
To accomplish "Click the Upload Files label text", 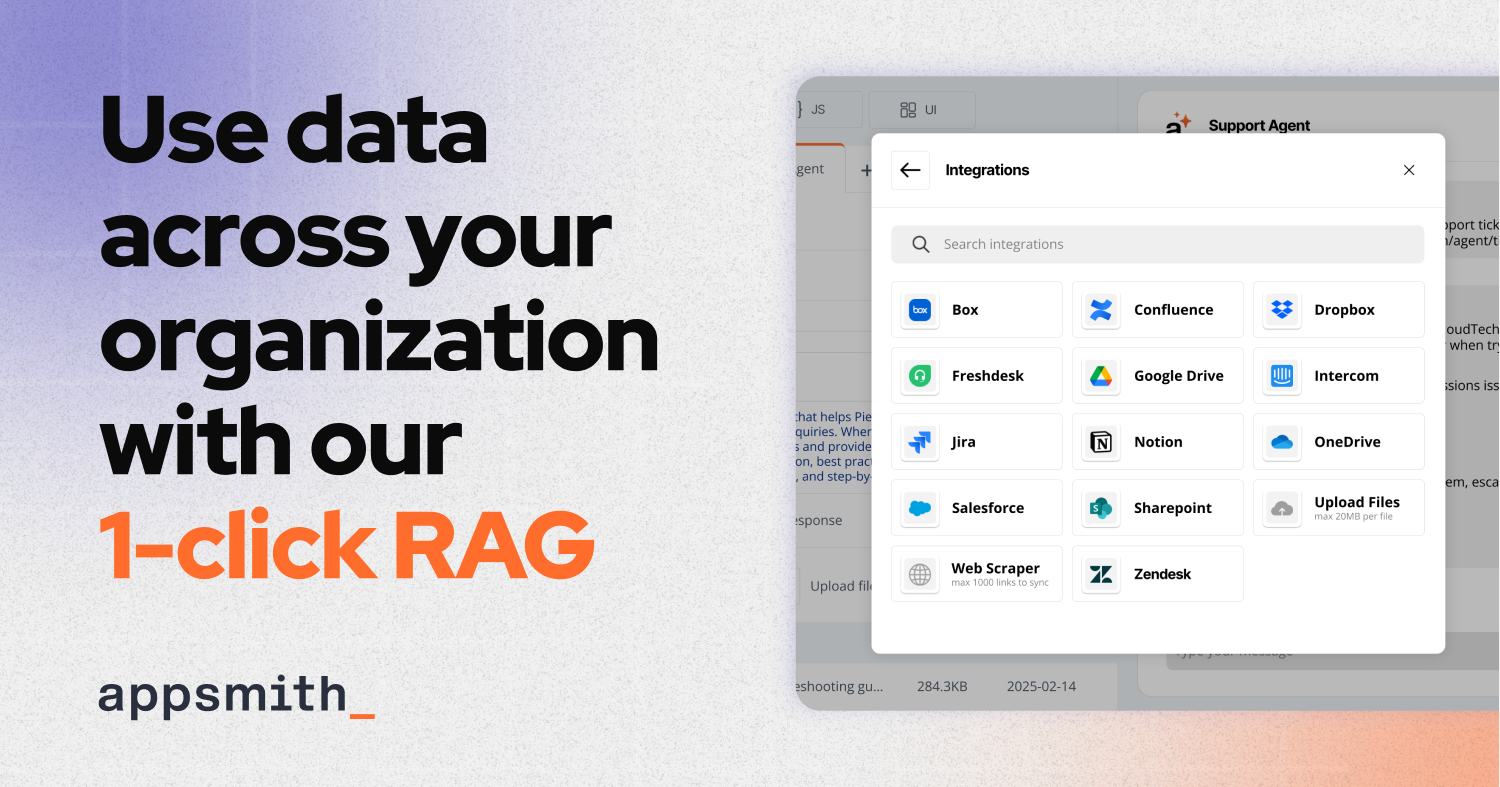I will point(1357,502).
